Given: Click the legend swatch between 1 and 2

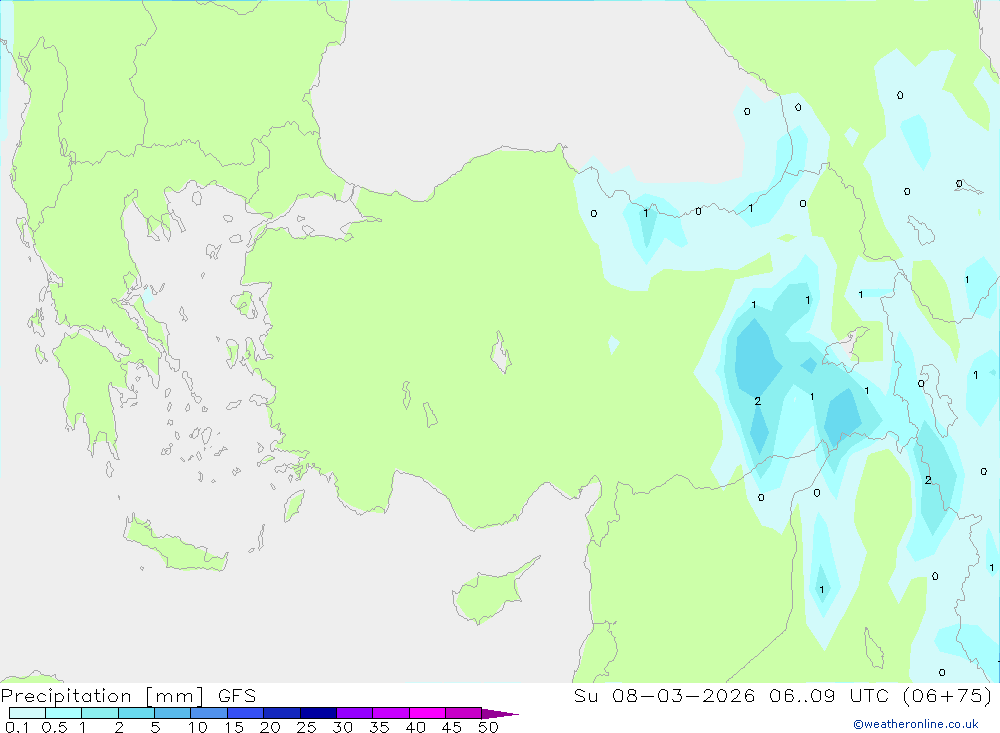Looking at the screenshot, I should [x=100, y=713].
